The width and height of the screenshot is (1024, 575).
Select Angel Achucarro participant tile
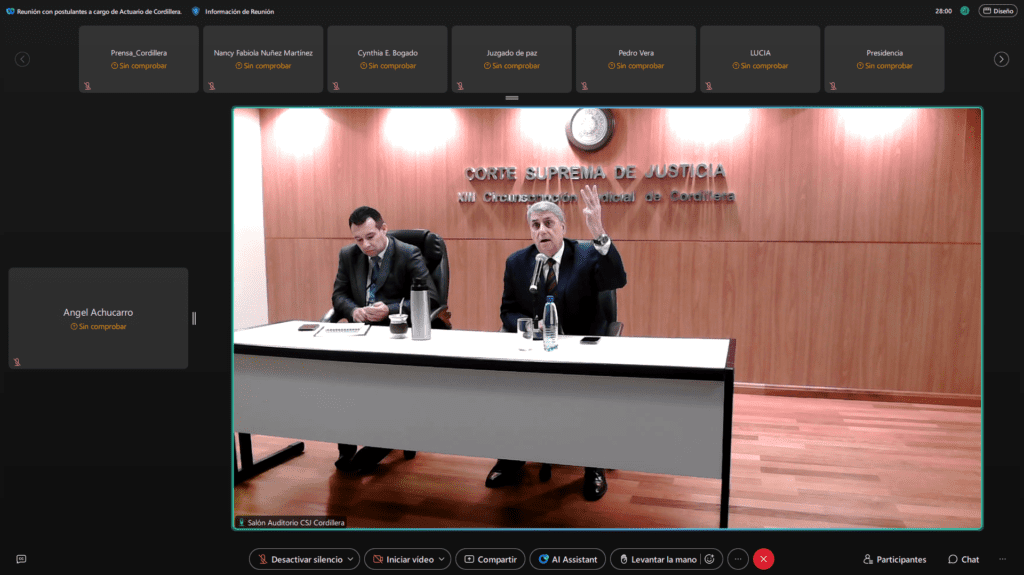[x=98, y=318]
